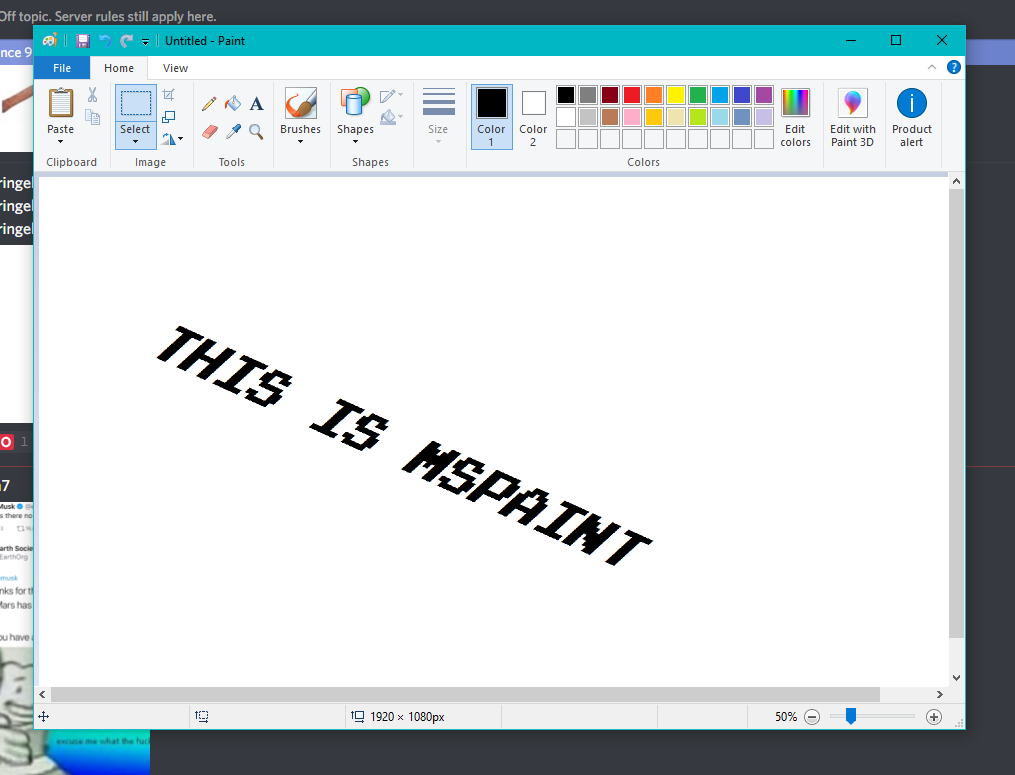Save the file using the floppy disk icon
Screen dimensions: 1015x775
point(83,41)
